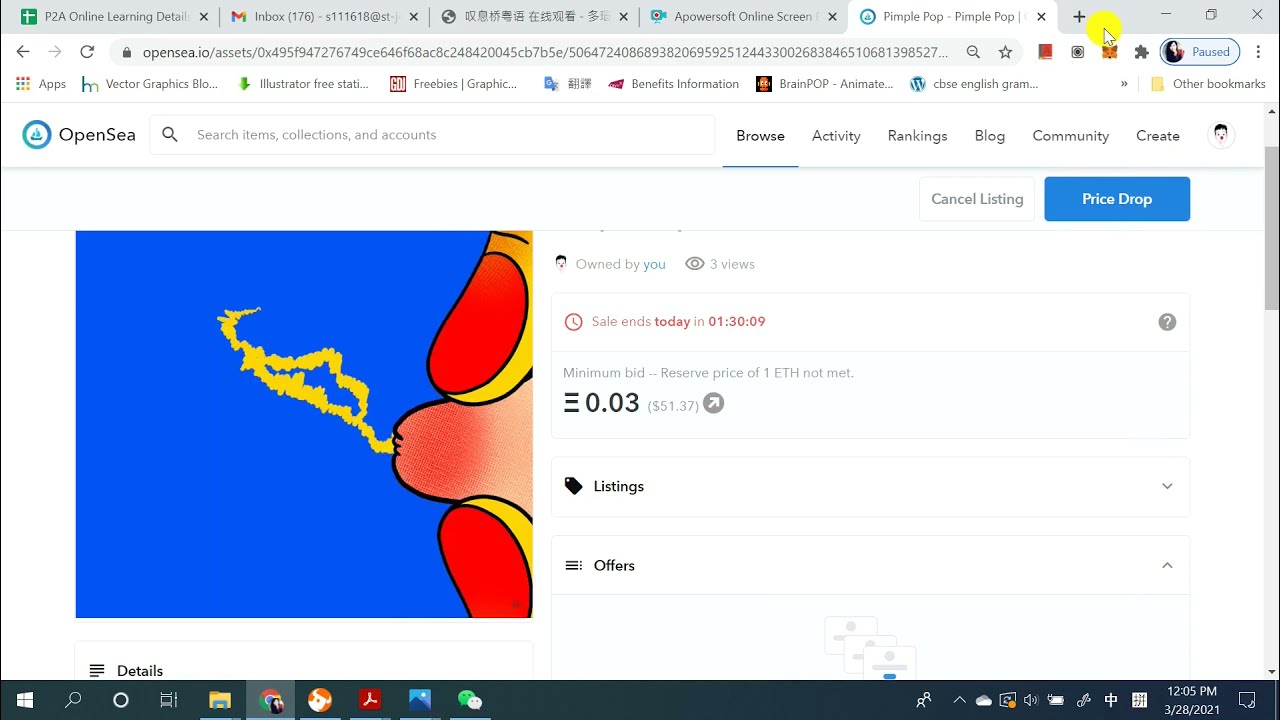Click the Price Drop button

pyautogui.click(x=1117, y=199)
